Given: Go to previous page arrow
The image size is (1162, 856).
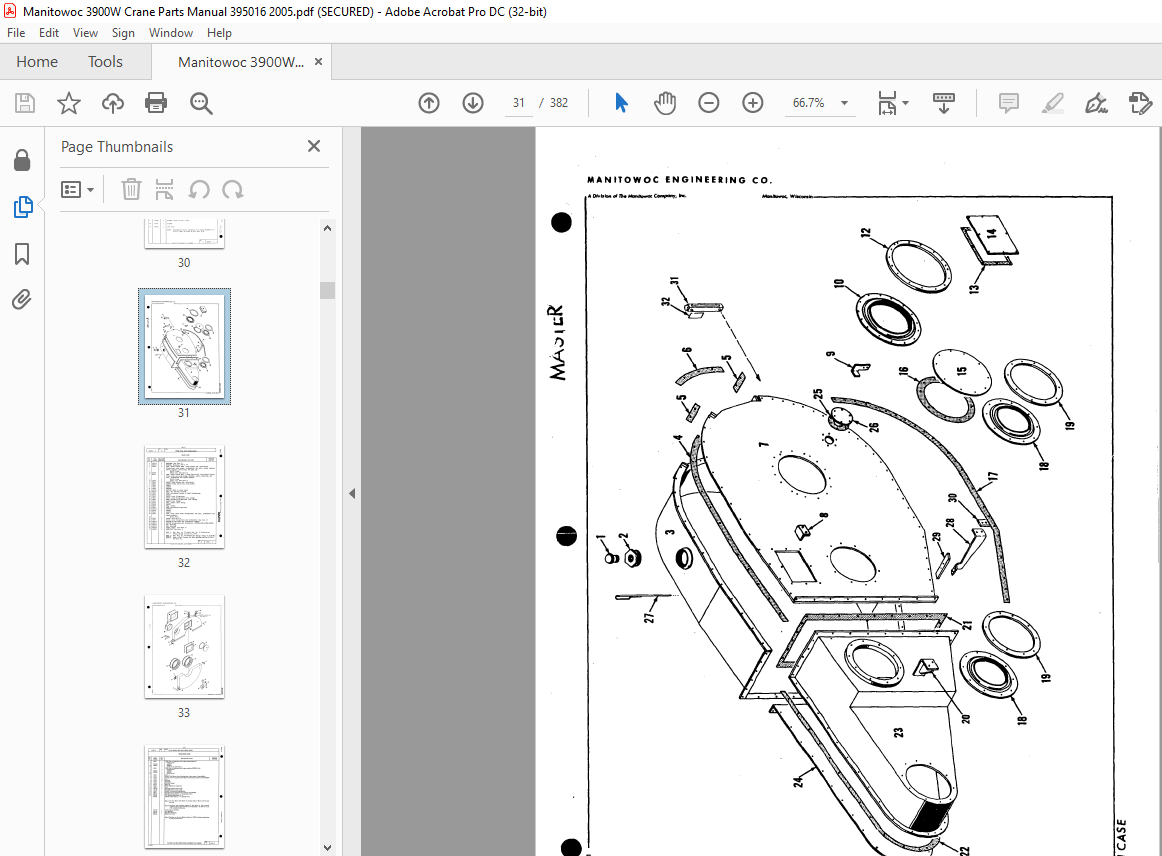Looking at the screenshot, I should pos(428,103).
